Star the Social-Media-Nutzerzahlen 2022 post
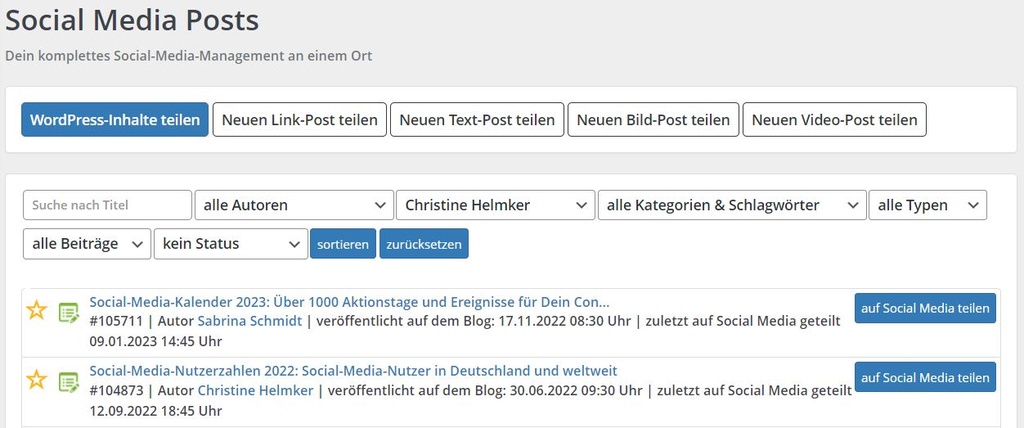Image resolution: width=1024 pixels, height=428 pixels. point(37,380)
